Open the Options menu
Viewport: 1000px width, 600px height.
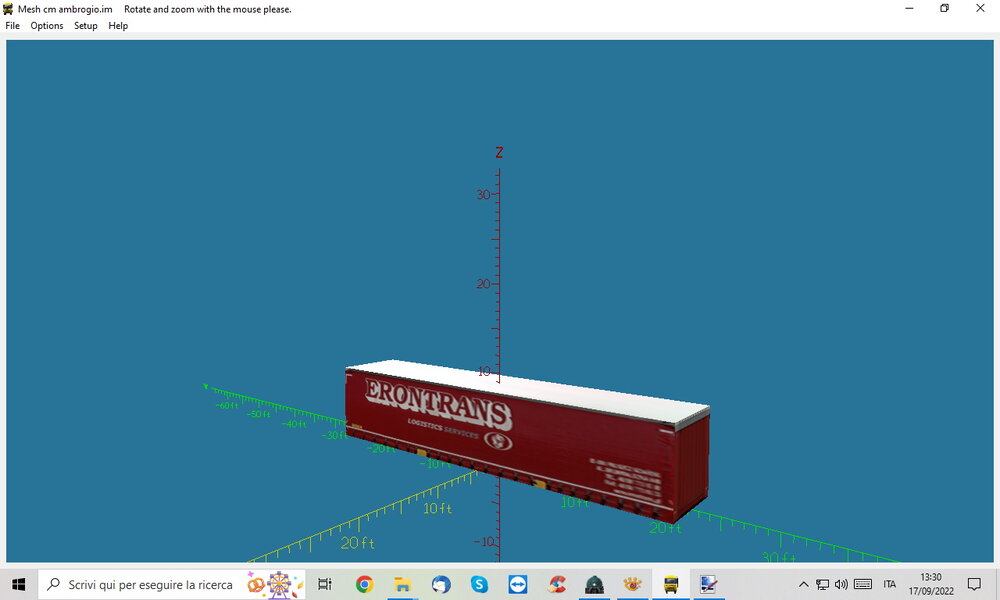(x=47, y=26)
